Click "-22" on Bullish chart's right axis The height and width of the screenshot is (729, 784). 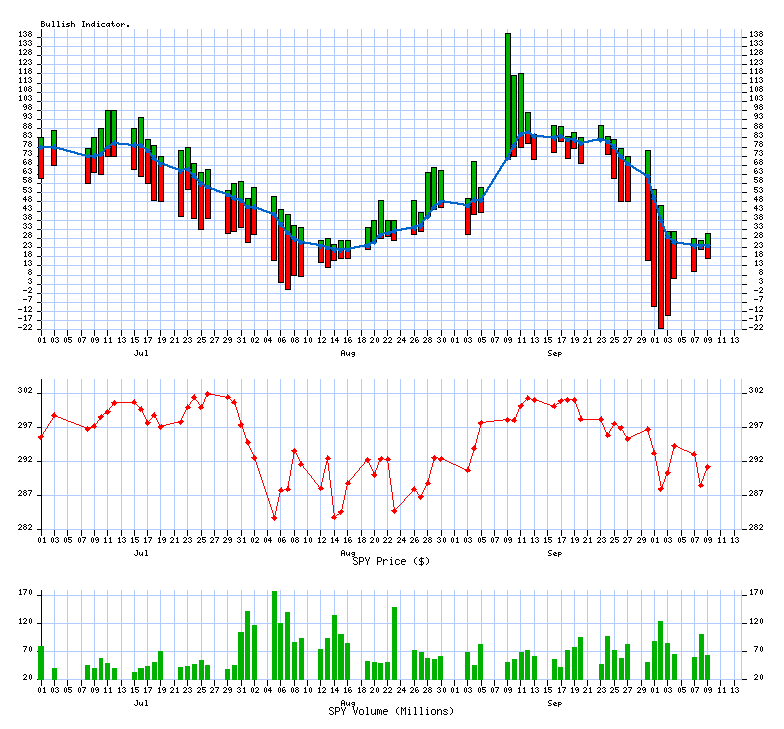tap(757, 327)
